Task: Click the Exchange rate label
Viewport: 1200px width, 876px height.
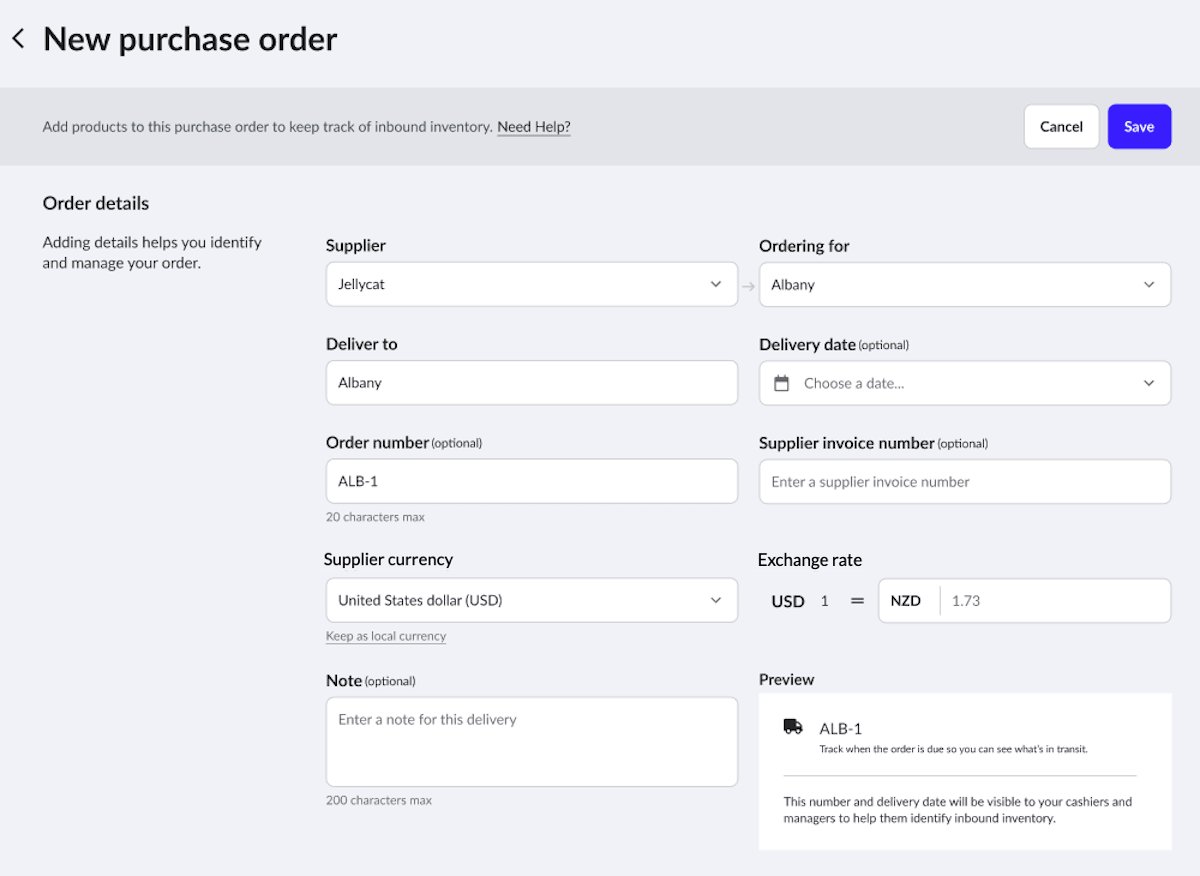Action: (x=810, y=560)
